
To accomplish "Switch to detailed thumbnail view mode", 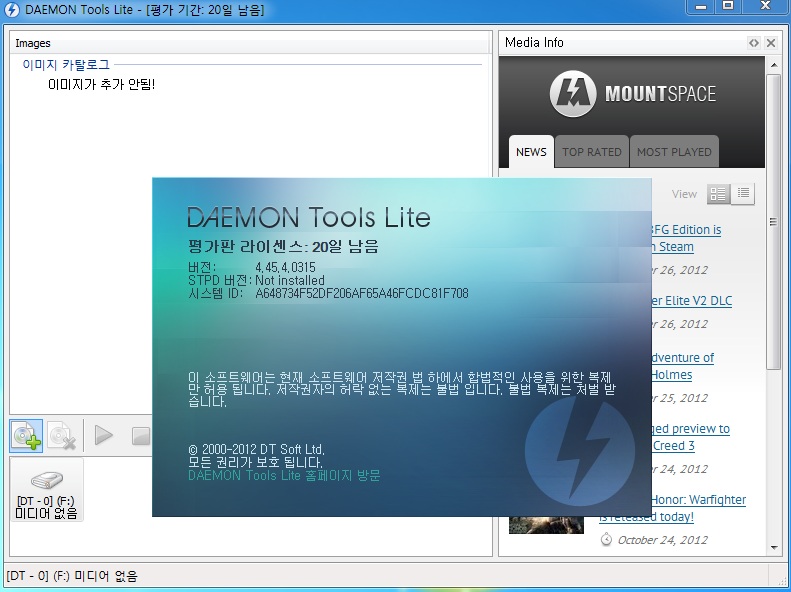I will [718, 194].
